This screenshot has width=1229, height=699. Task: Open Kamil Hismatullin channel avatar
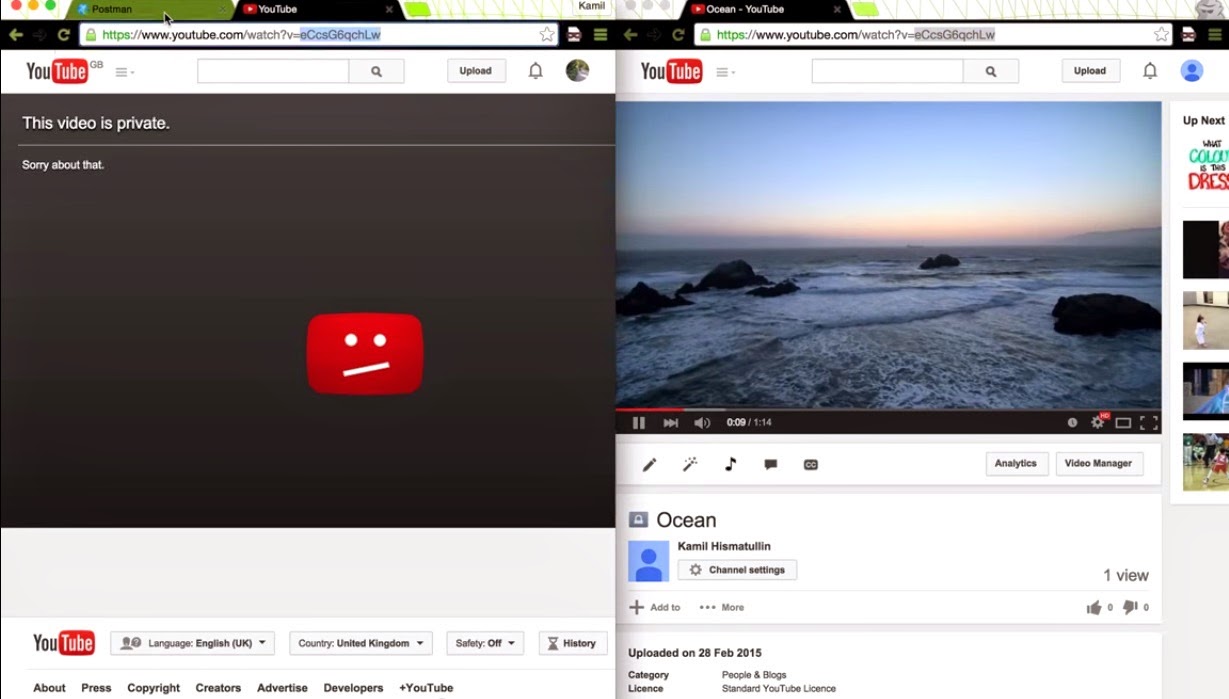648,561
